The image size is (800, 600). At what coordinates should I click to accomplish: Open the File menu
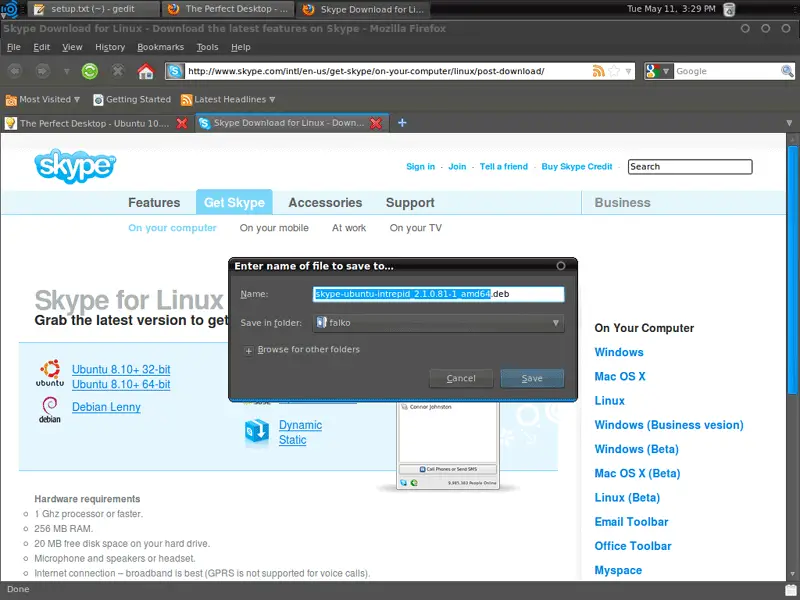(x=14, y=47)
